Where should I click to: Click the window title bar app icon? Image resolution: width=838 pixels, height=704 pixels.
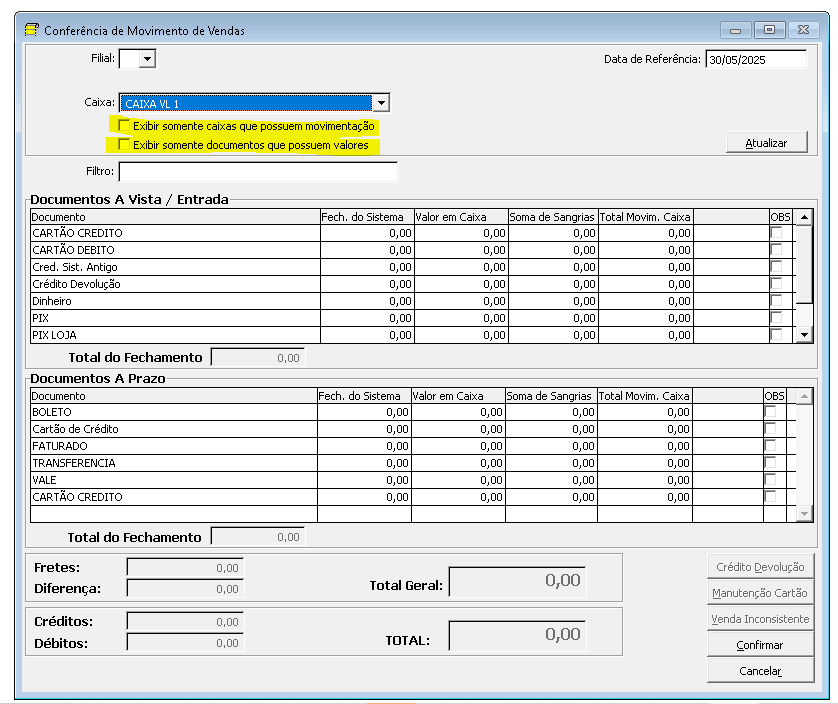(x=32, y=30)
